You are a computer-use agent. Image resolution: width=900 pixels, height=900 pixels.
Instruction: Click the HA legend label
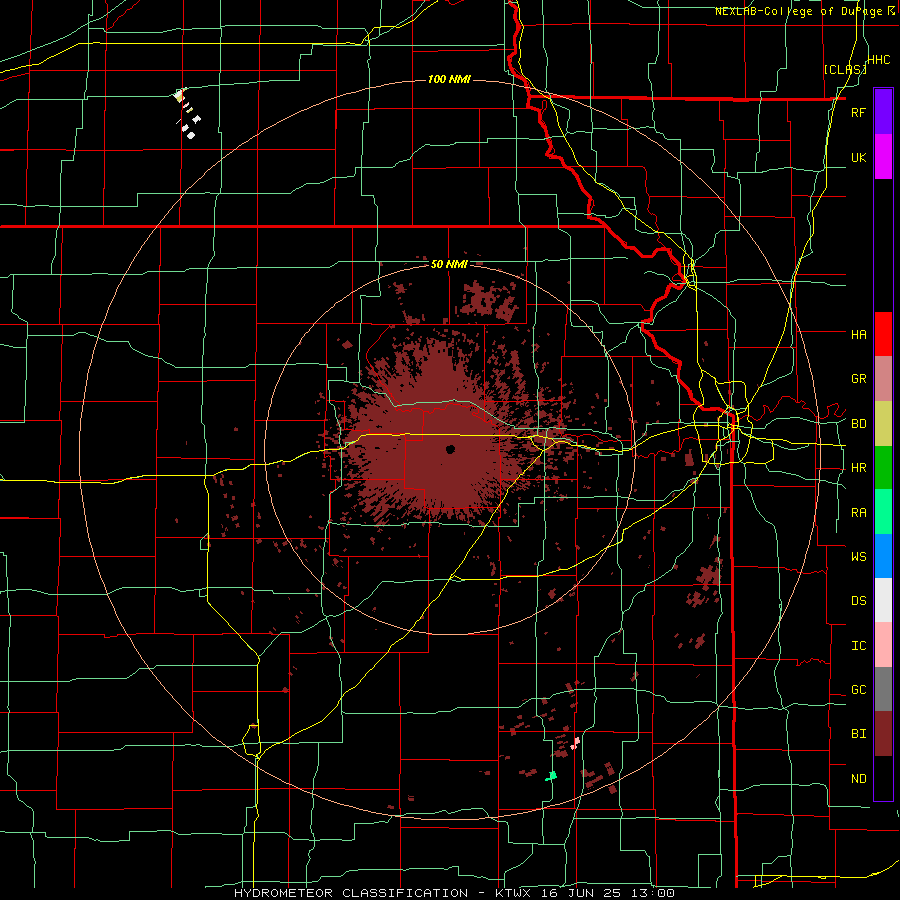tap(858, 335)
